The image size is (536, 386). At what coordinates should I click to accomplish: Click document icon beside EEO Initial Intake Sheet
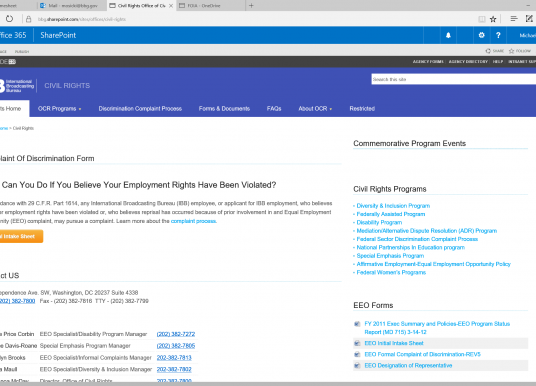click(357, 343)
